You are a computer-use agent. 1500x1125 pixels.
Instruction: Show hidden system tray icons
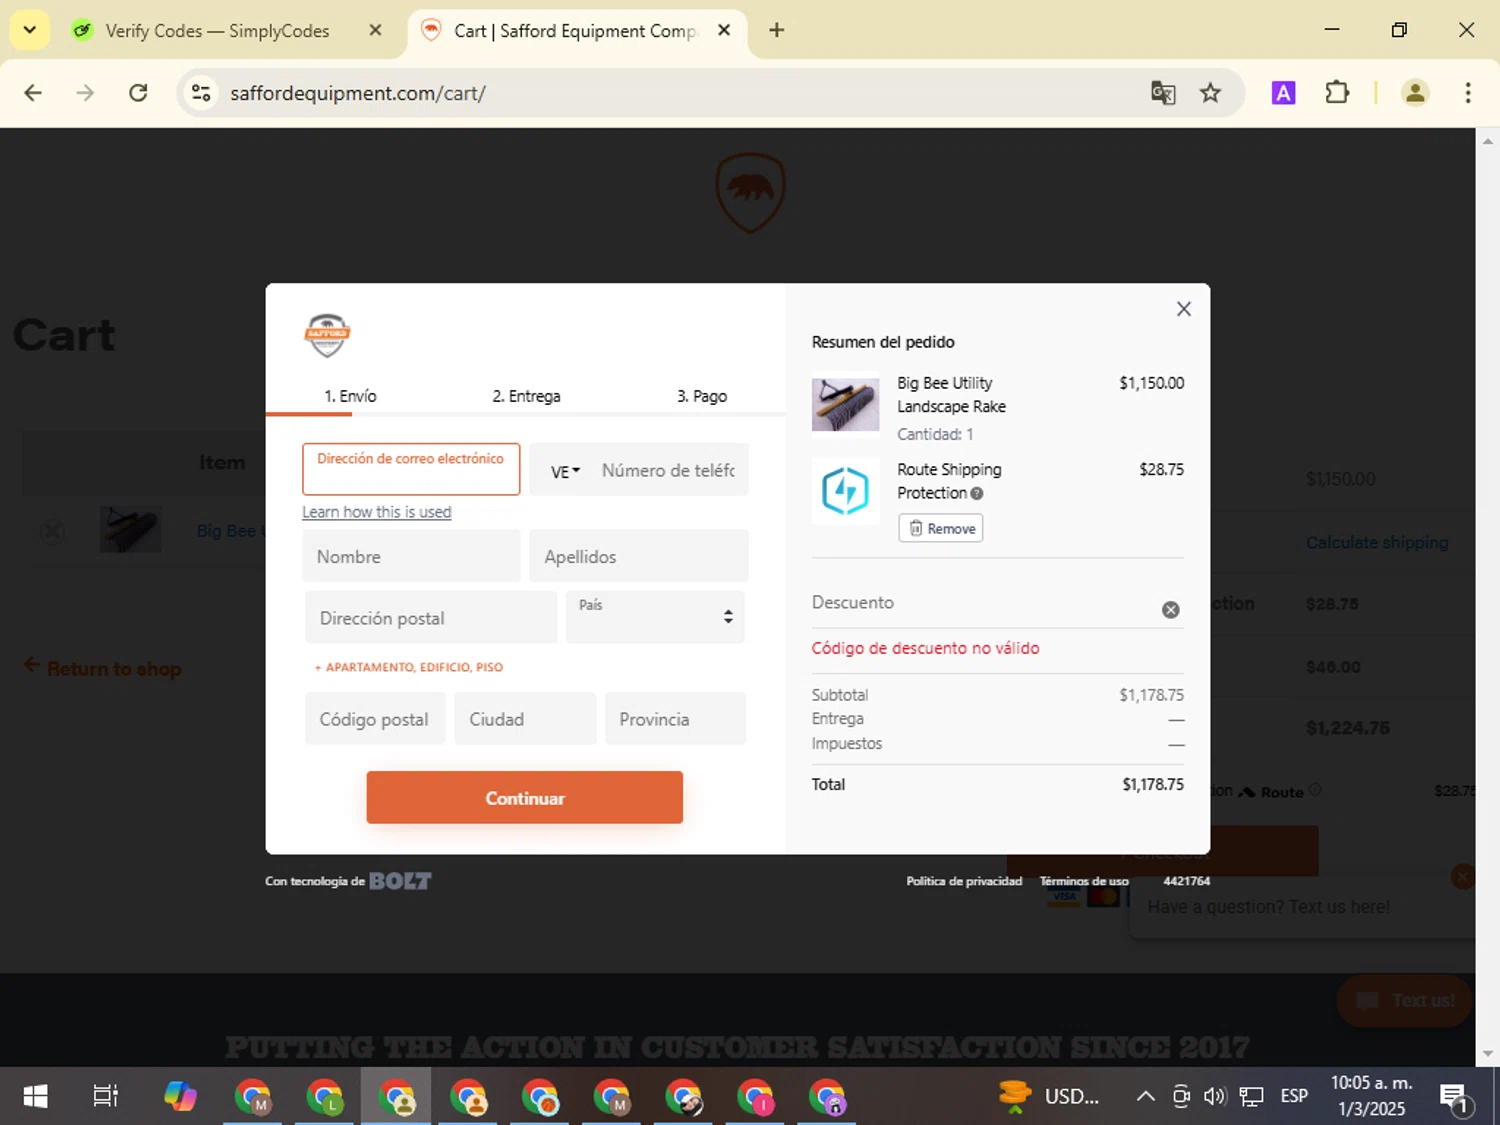click(1146, 1097)
